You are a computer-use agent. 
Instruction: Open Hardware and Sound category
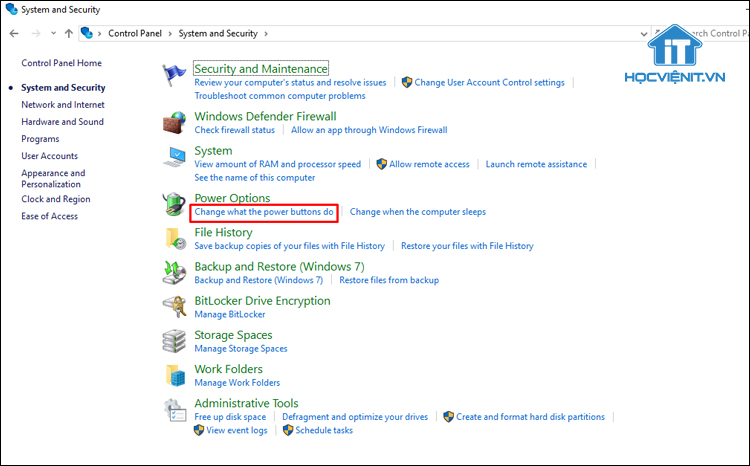(62, 122)
